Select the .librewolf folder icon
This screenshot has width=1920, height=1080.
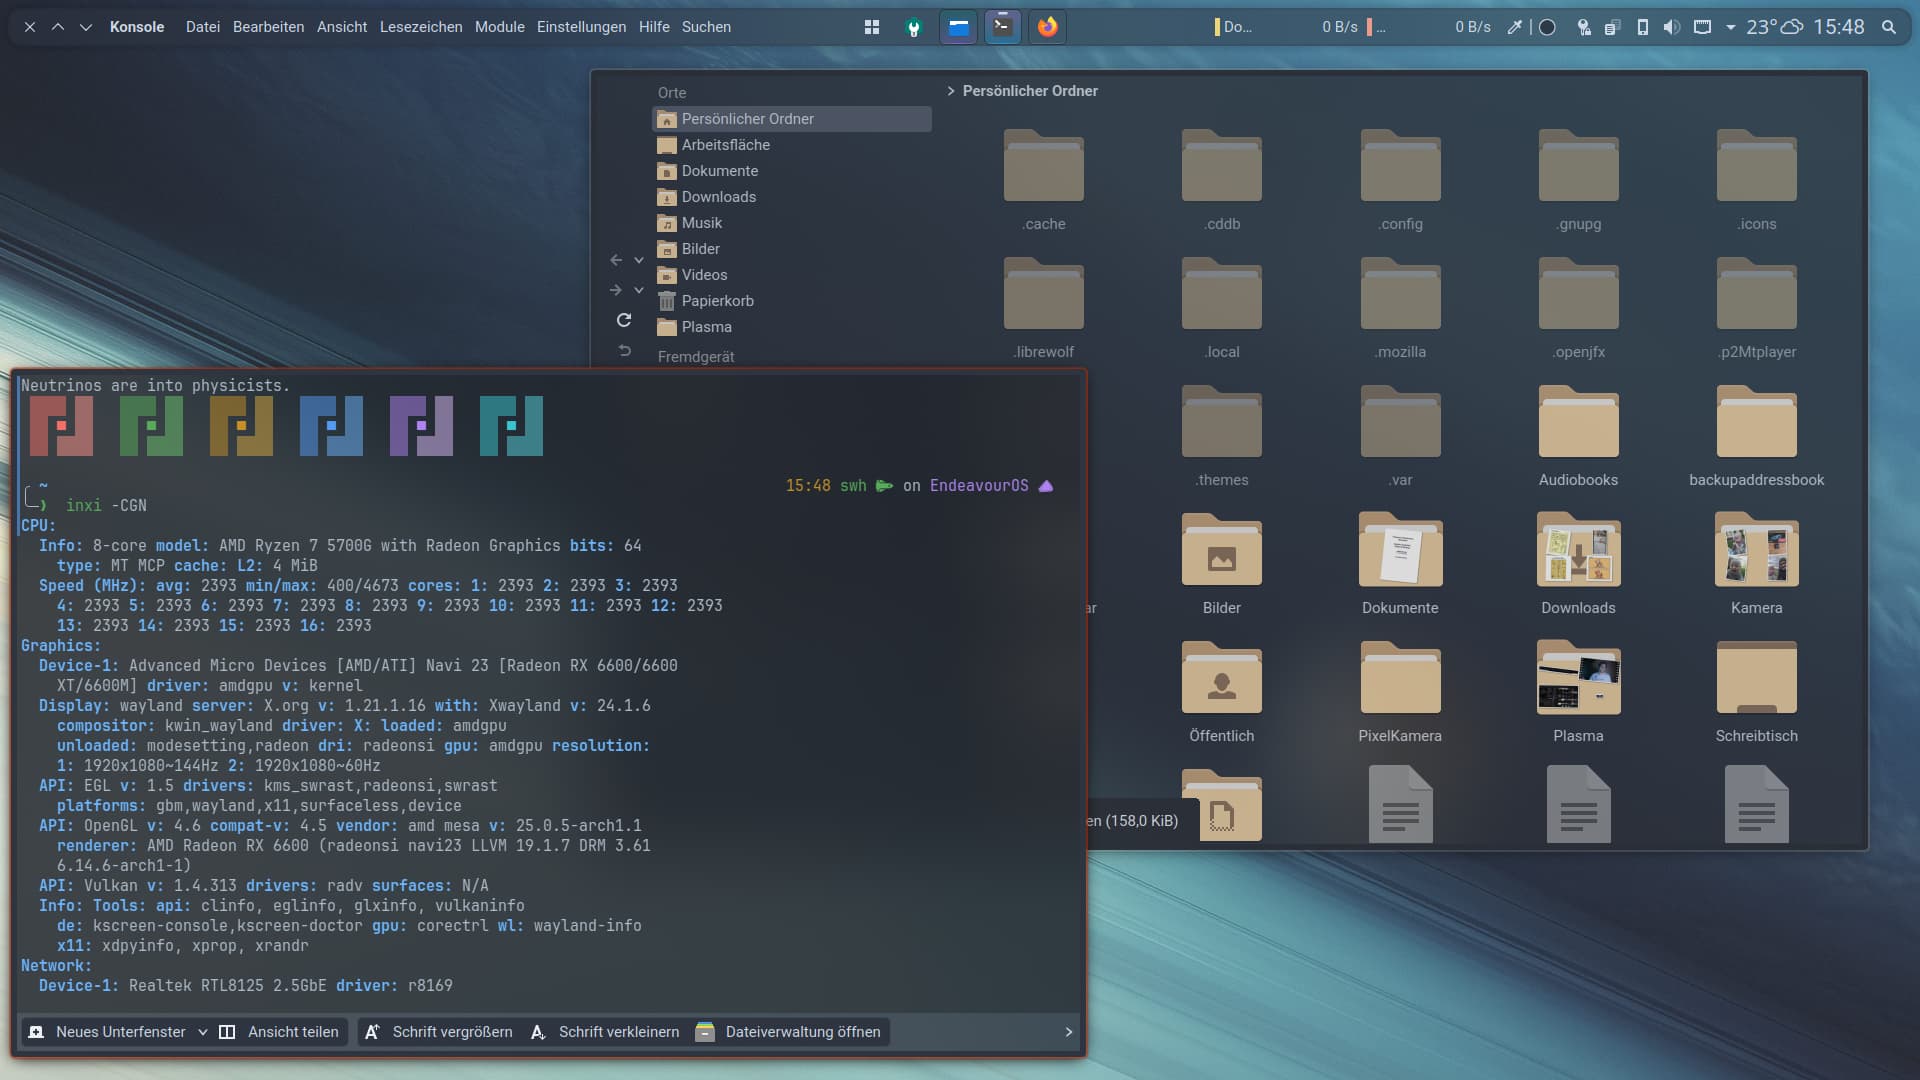(x=1043, y=294)
